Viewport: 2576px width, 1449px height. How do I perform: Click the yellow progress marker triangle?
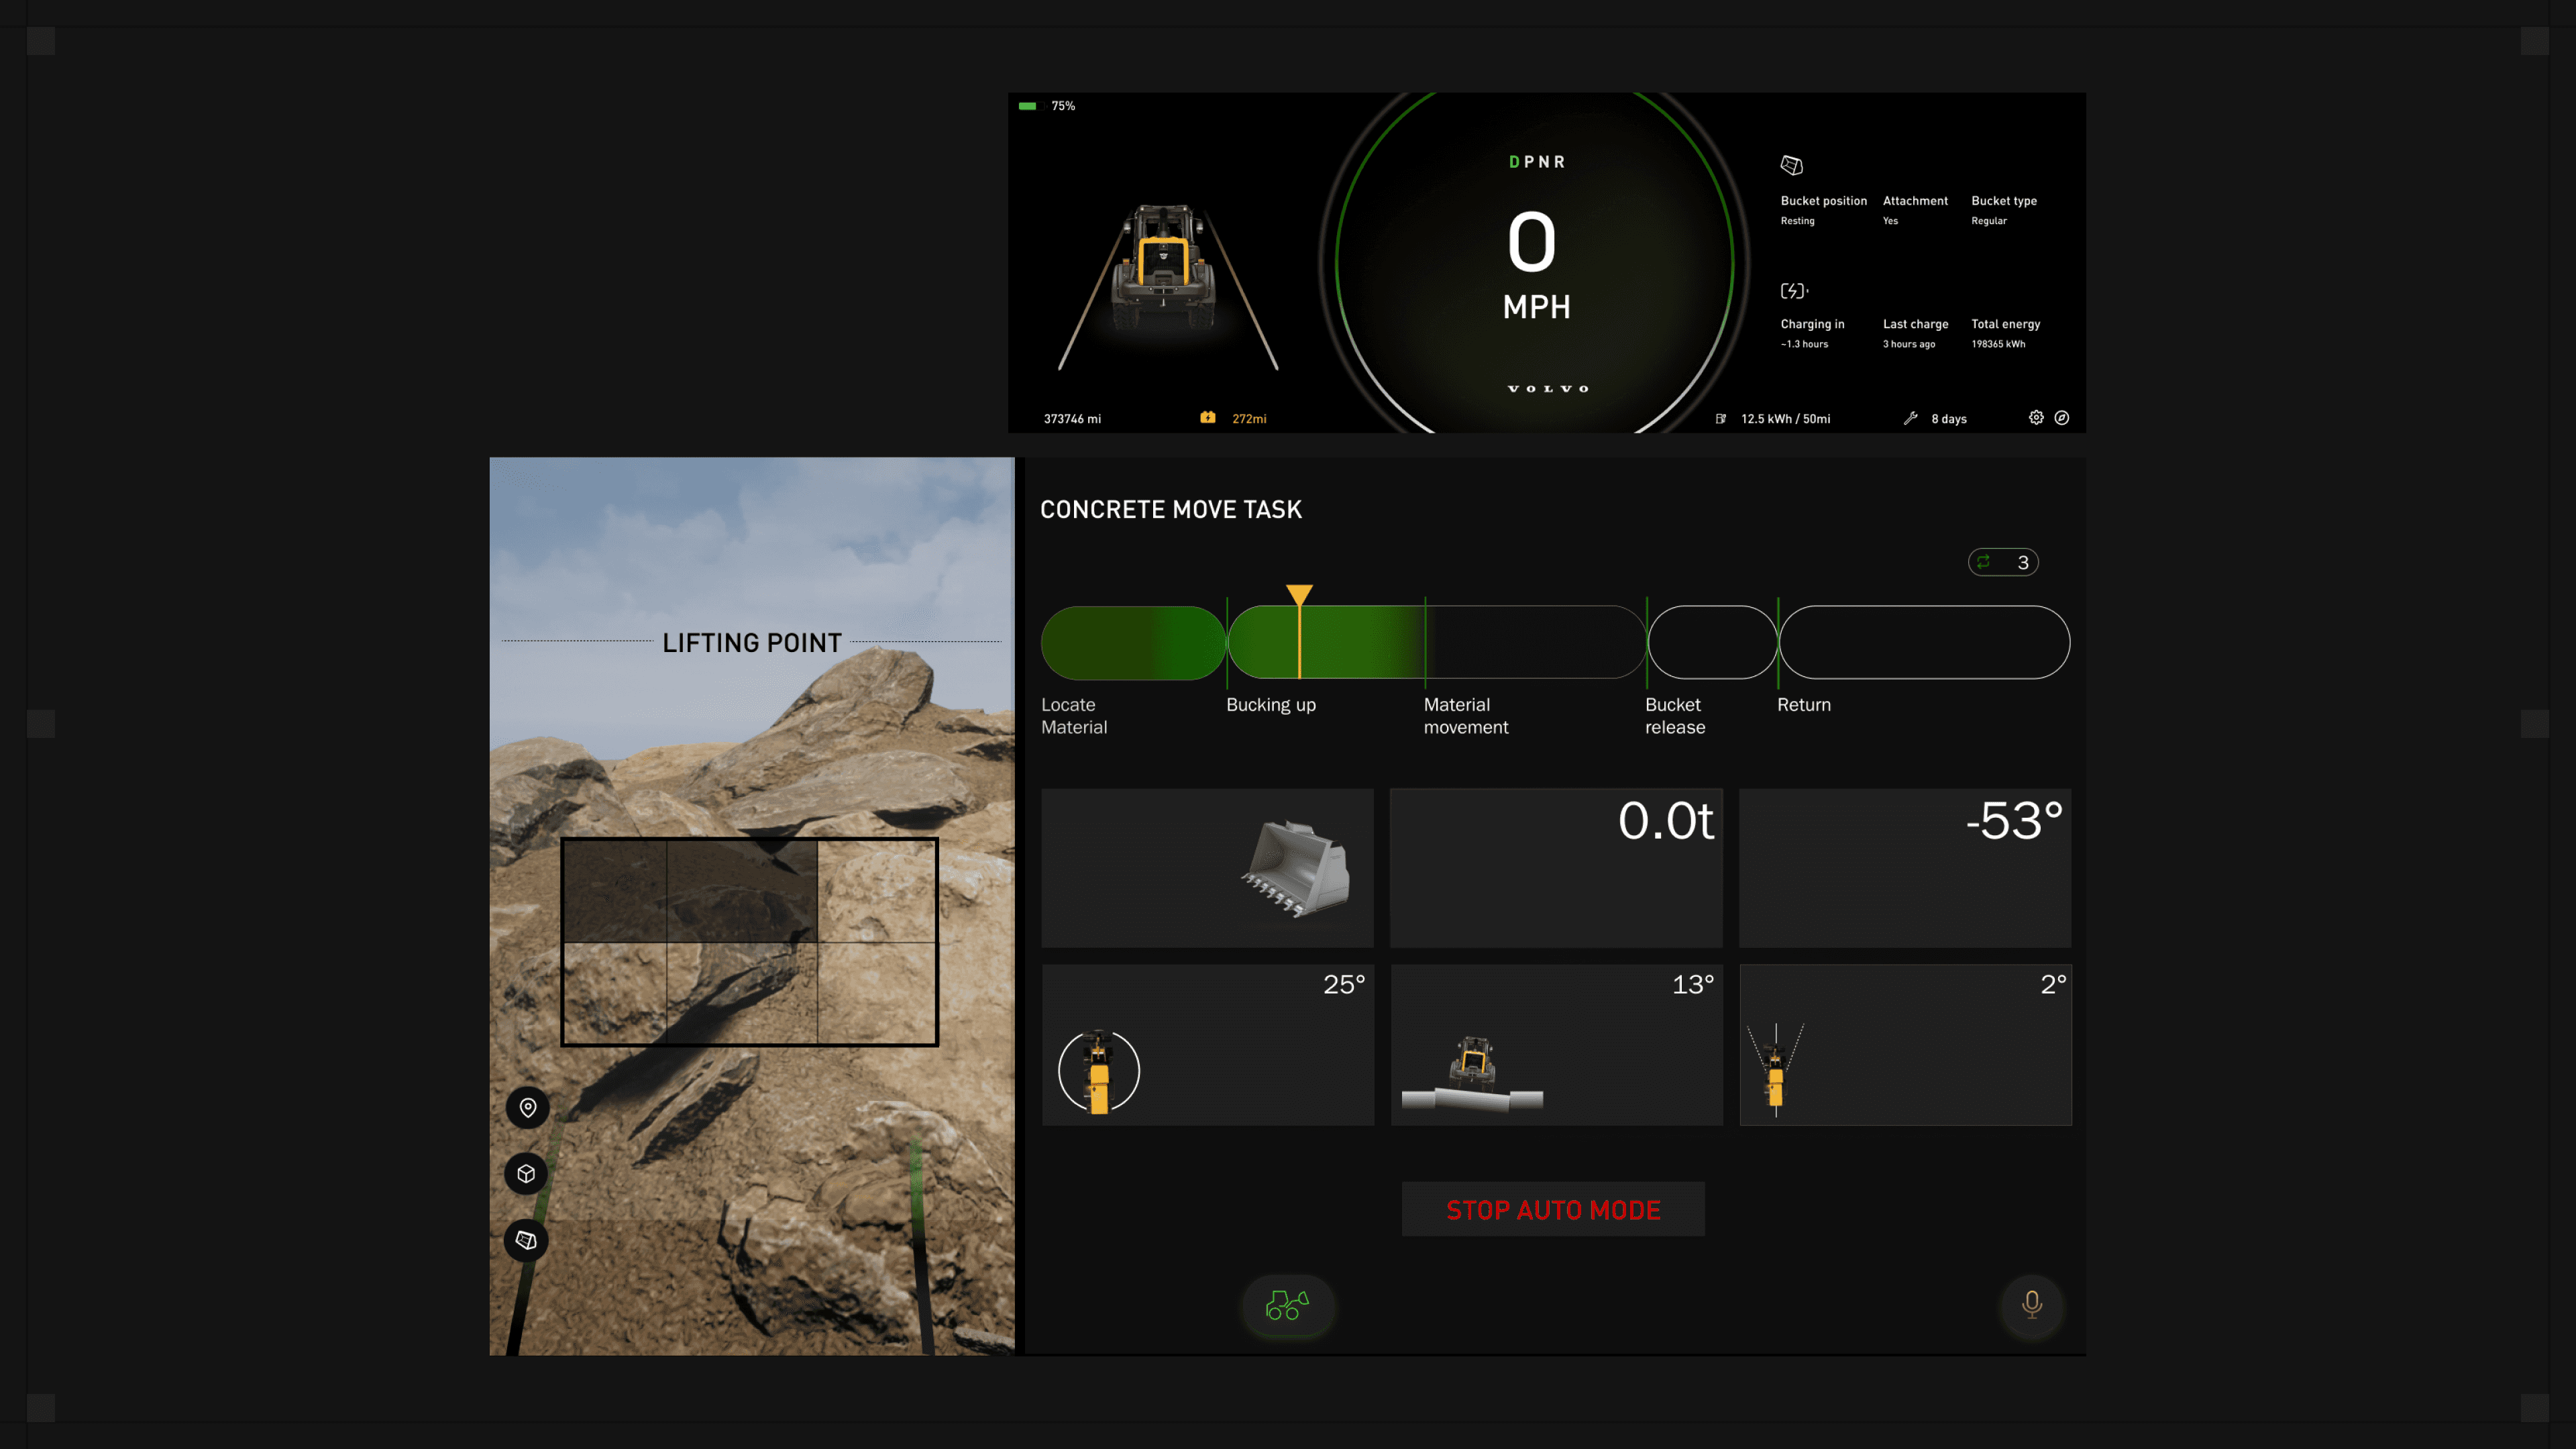[1299, 595]
